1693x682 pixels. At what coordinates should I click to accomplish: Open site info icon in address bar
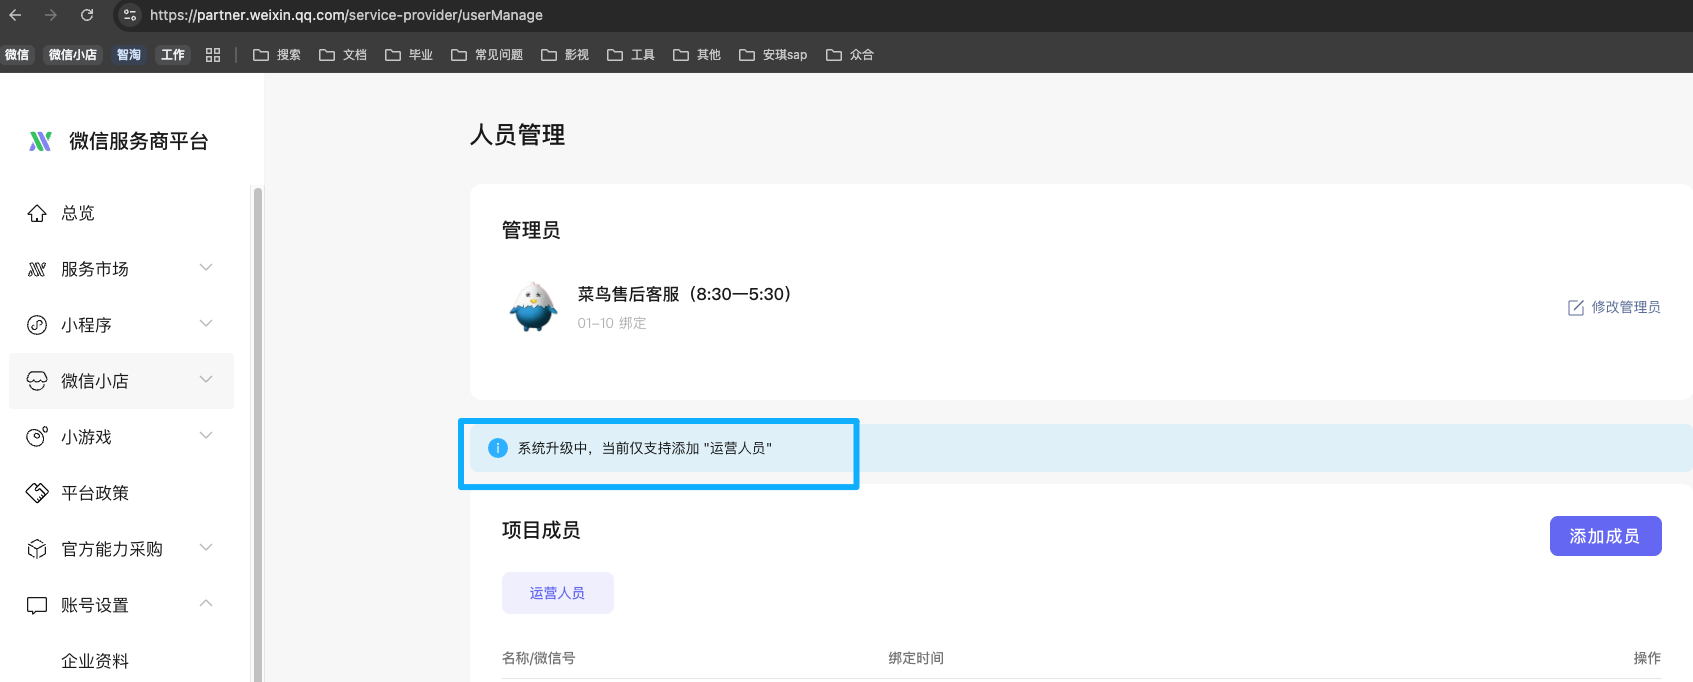coord(130,15)
